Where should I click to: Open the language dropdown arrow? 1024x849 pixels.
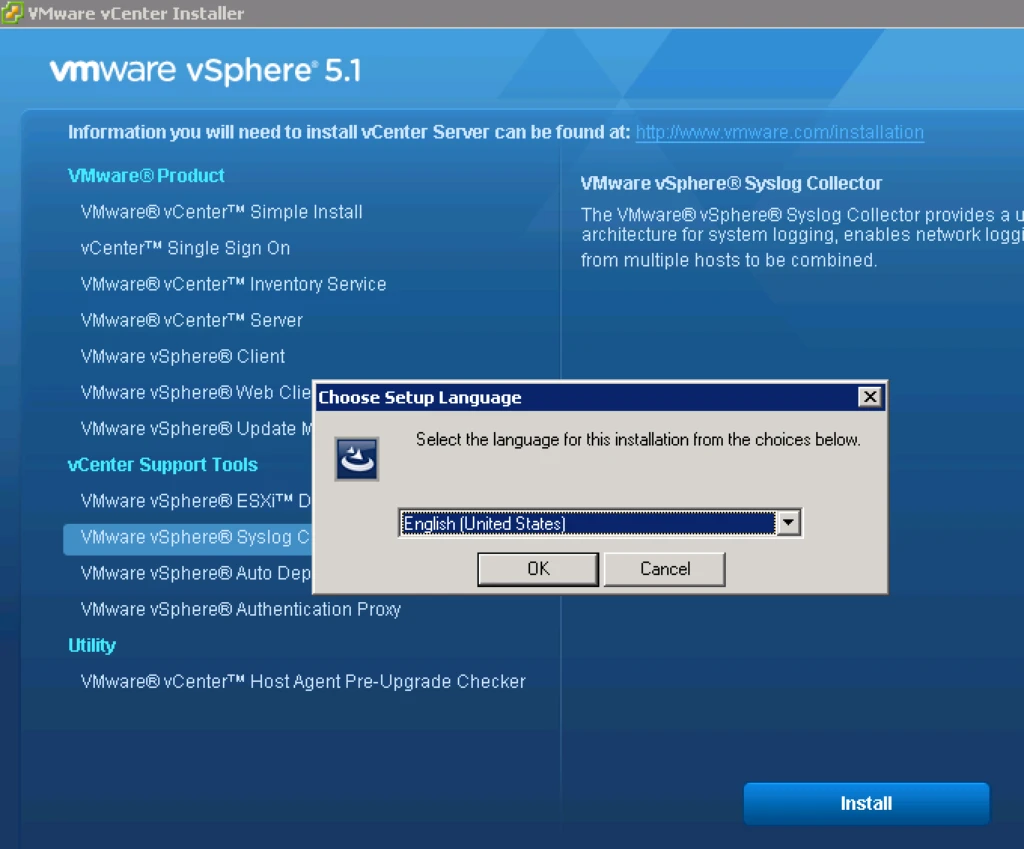pyautogui.click(x=789, y=523)
